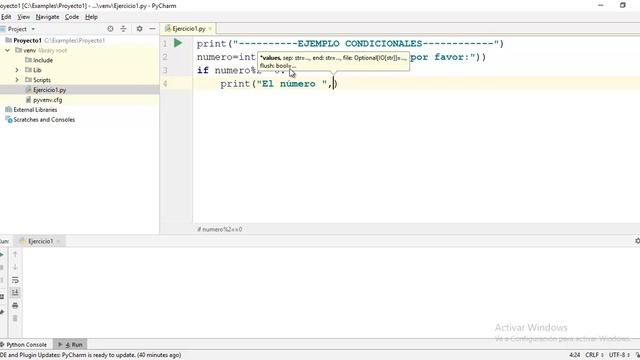640x360 pixels.
Task: Click the 'EJEMPLO CONDICIONALES' string on line 1
Action: pos(360,44)
